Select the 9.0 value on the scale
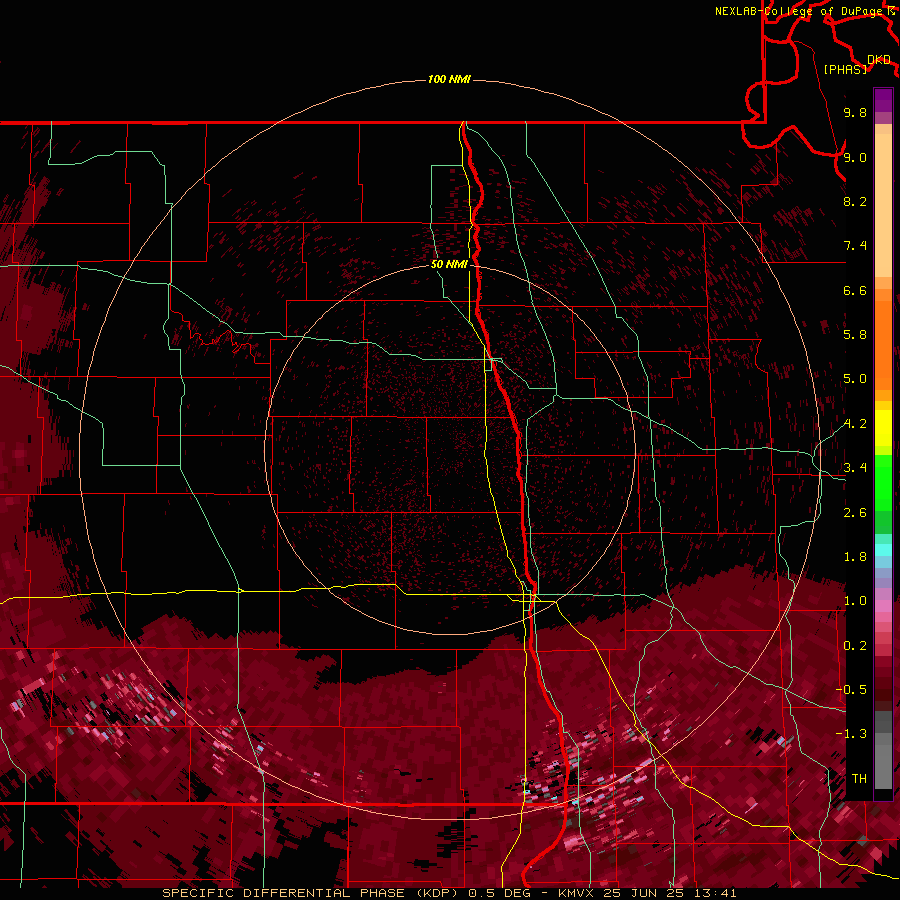Viewport: 900px width, 900px height. pos(855,157)
